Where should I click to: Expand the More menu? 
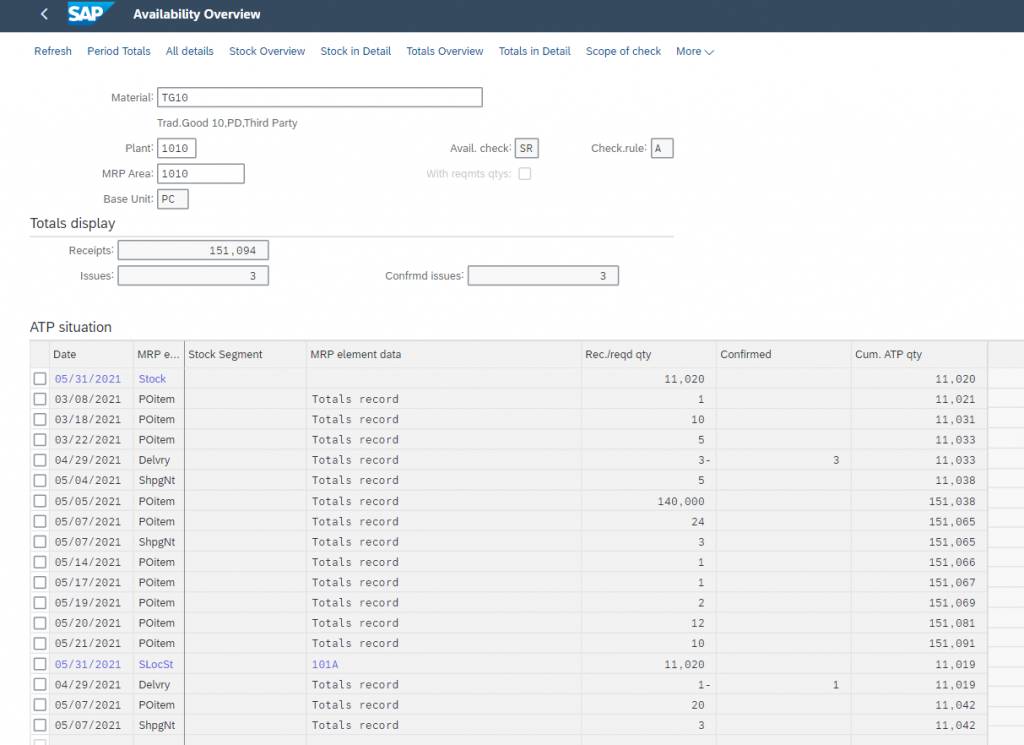(x=694, y=51)
